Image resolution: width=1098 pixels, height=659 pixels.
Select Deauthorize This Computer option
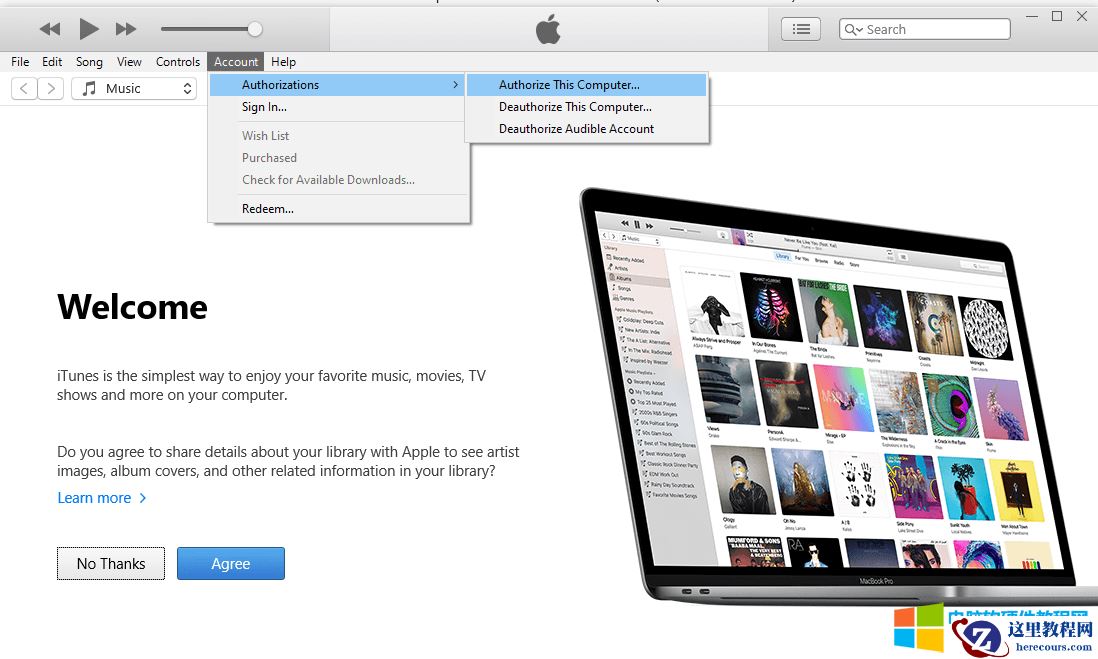[x=586, y=106]
